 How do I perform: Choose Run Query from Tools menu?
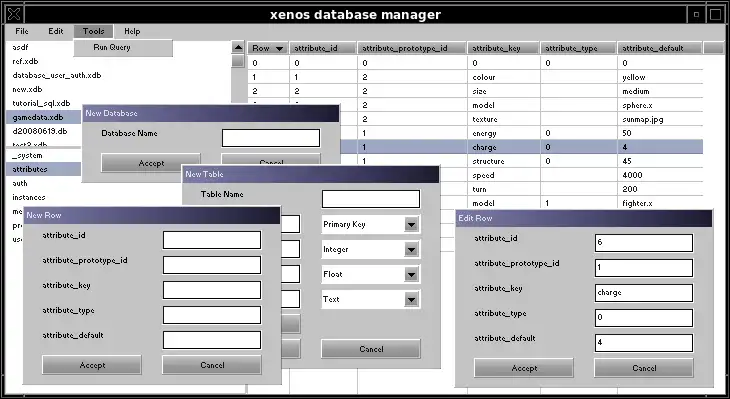point(123,47)
